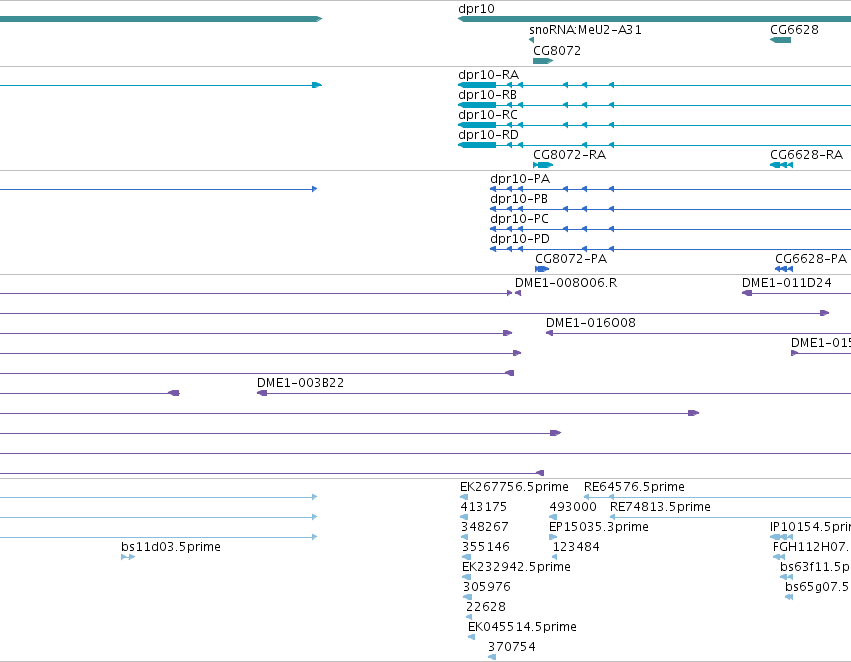
Task: Select the EP15035.3prime EST label
Action: pyautogui.click(x=599, y=527)
